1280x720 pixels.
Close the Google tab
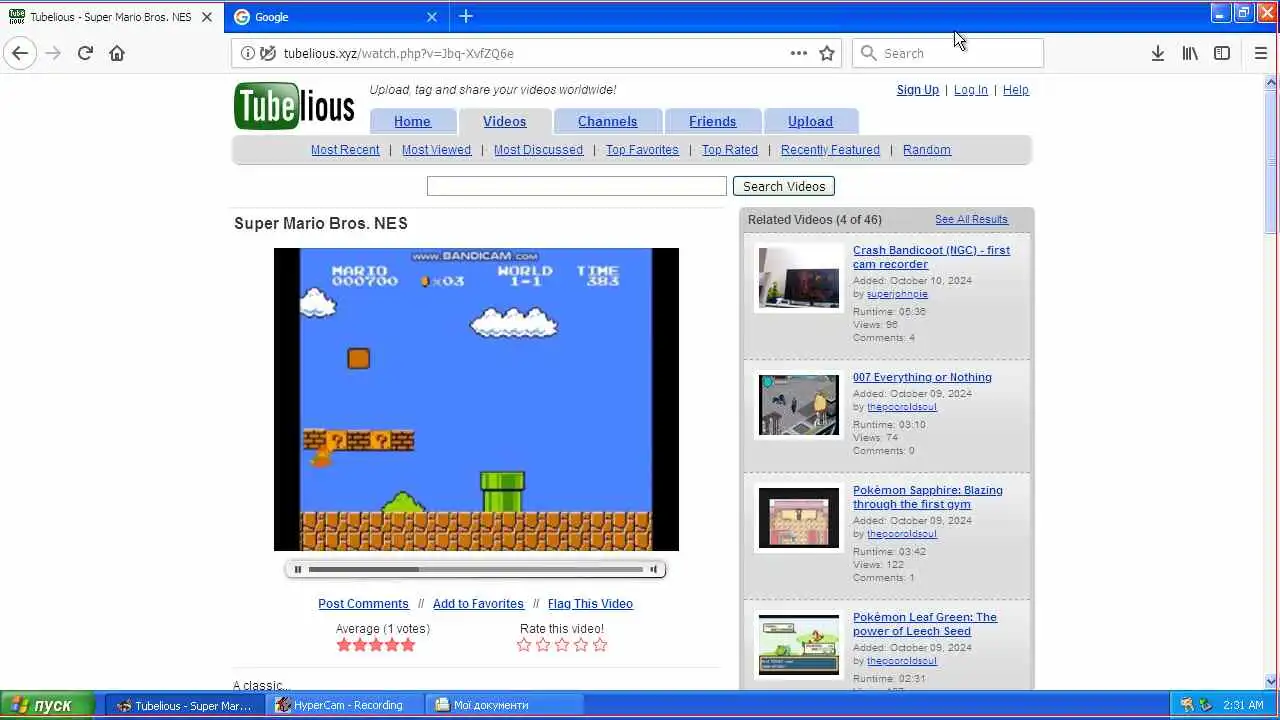pos(432,16)
